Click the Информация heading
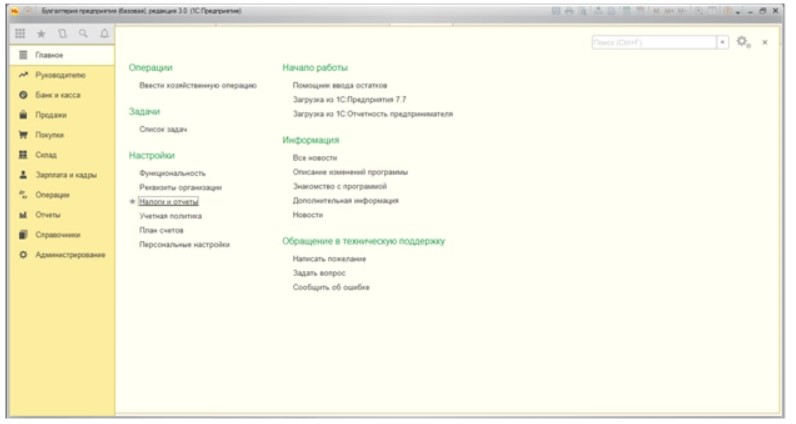Viewport: 796px width, 424px height. [311, 140]
